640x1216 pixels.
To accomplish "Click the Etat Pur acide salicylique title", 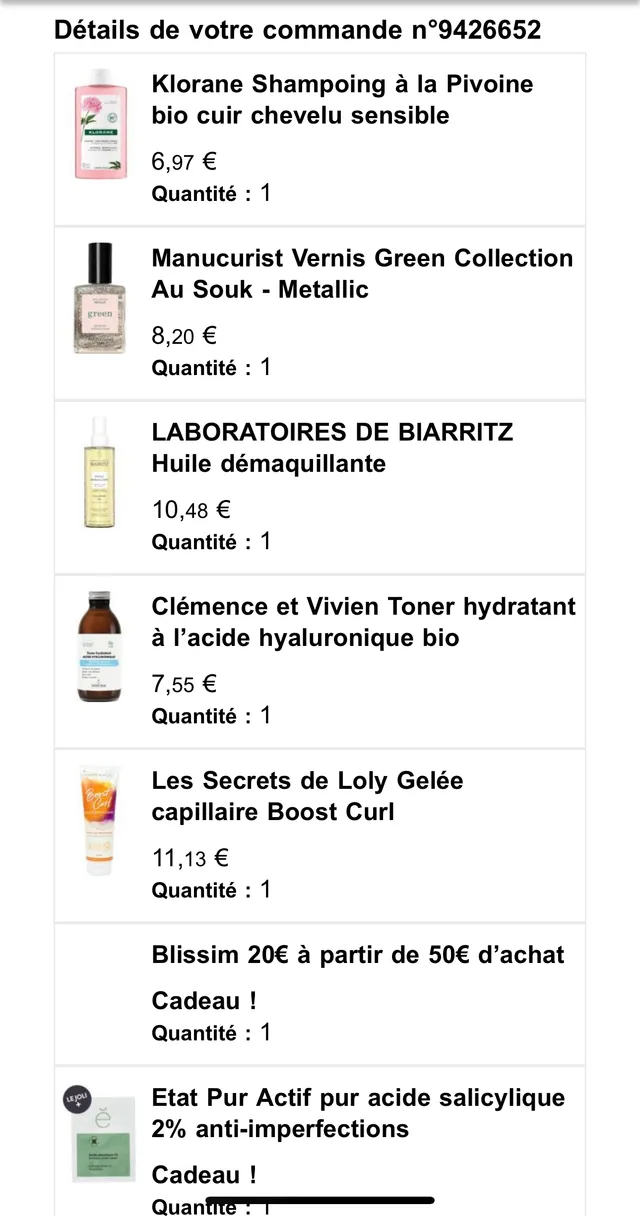I will [x=358, y=1113].
